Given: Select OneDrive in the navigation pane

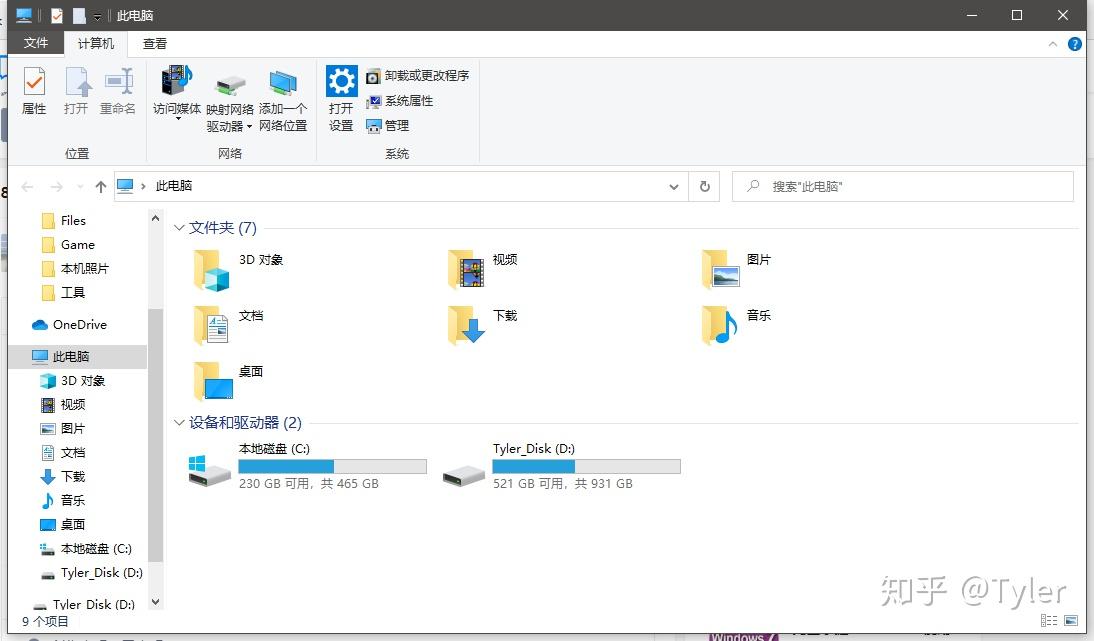Looking at the screenshot, I should [x=70, y=324].
